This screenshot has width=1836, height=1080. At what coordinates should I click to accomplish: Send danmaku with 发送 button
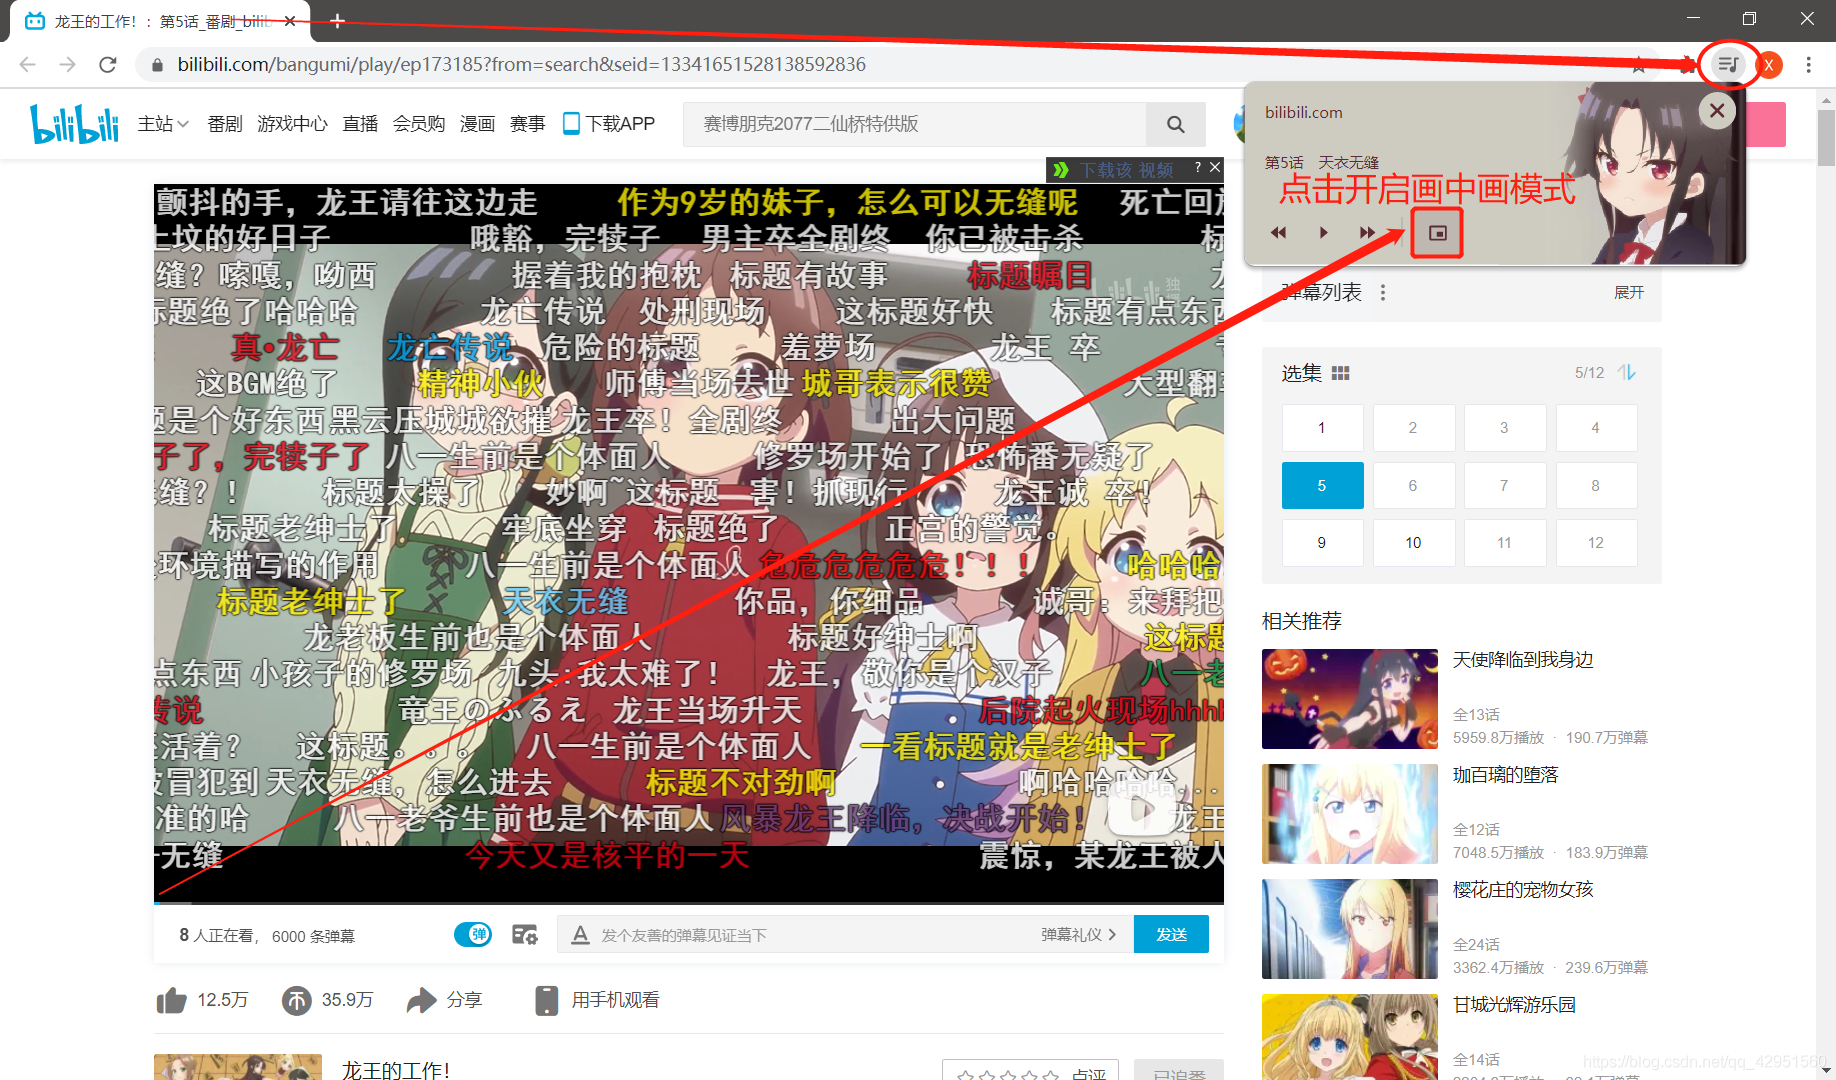(1171, 935)
